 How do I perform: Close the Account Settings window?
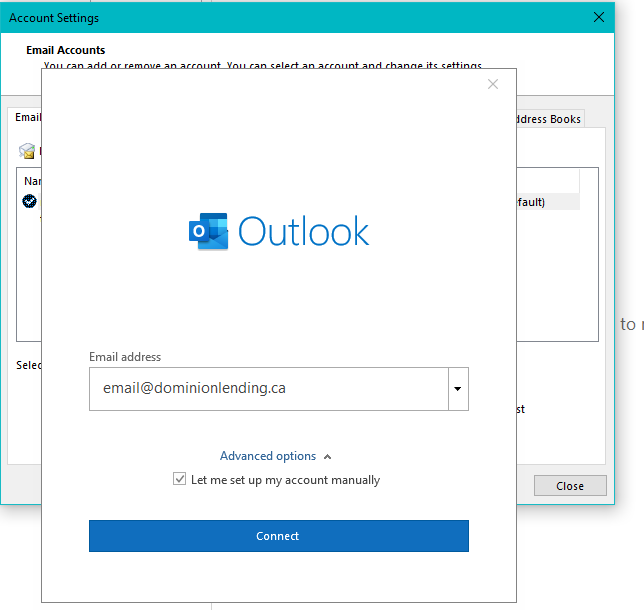[x=599, y=17]
